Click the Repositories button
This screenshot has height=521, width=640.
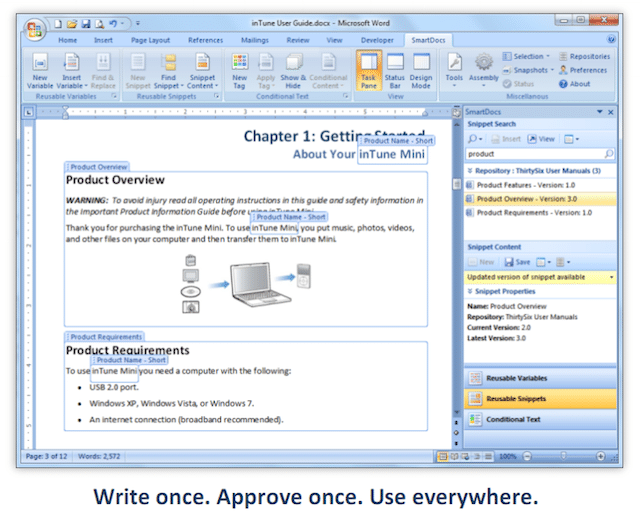[x=584, y=56]
